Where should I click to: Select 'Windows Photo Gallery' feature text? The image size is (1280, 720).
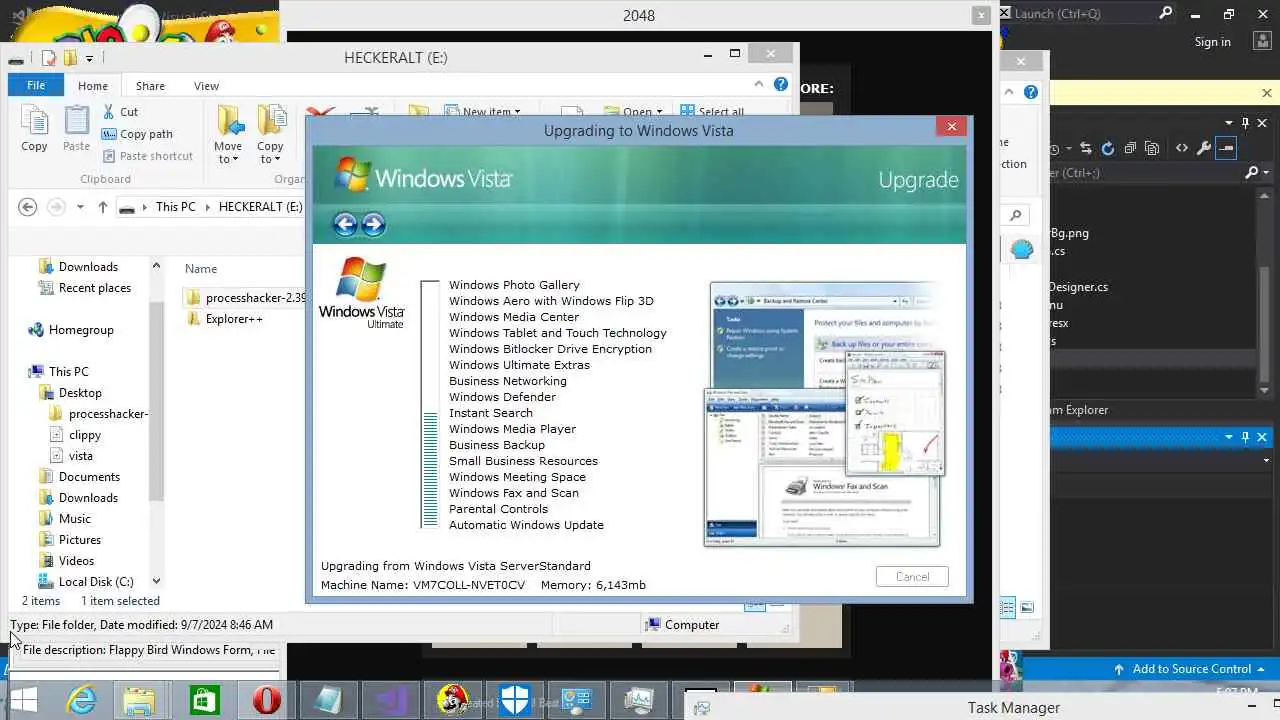(x=514, y=285)
